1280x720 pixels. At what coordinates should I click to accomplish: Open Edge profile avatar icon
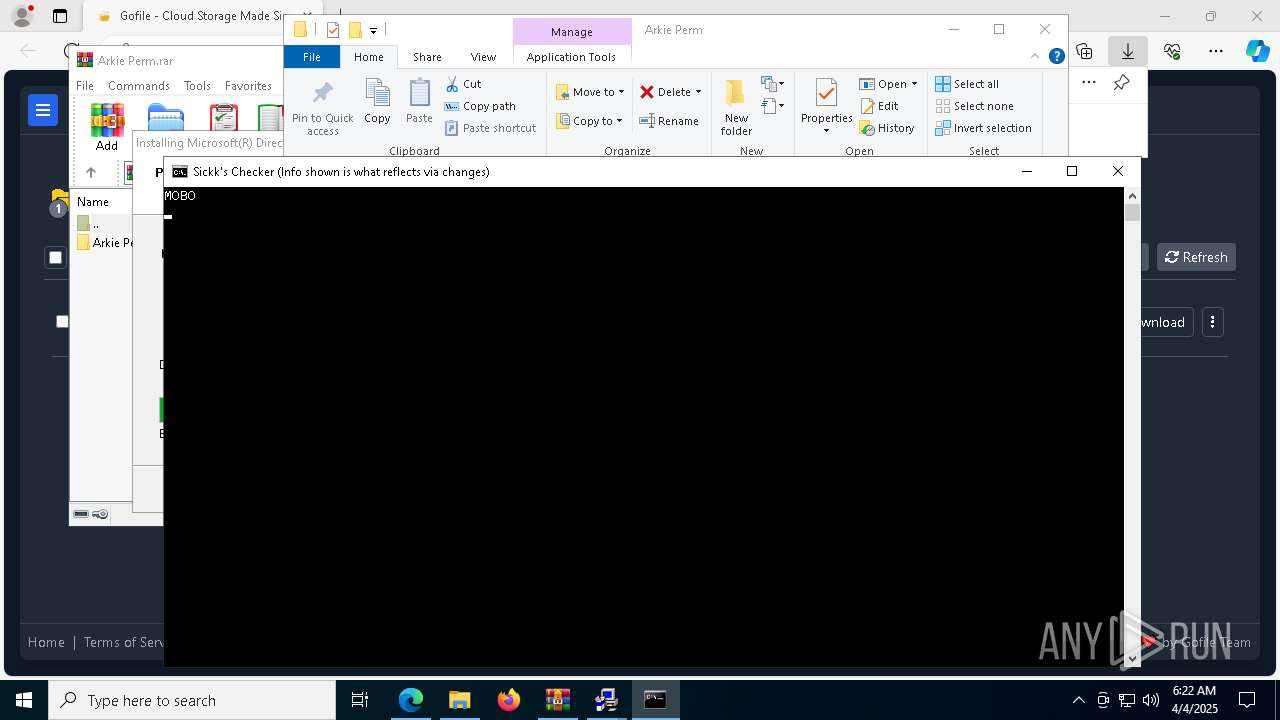coord(22,16)
